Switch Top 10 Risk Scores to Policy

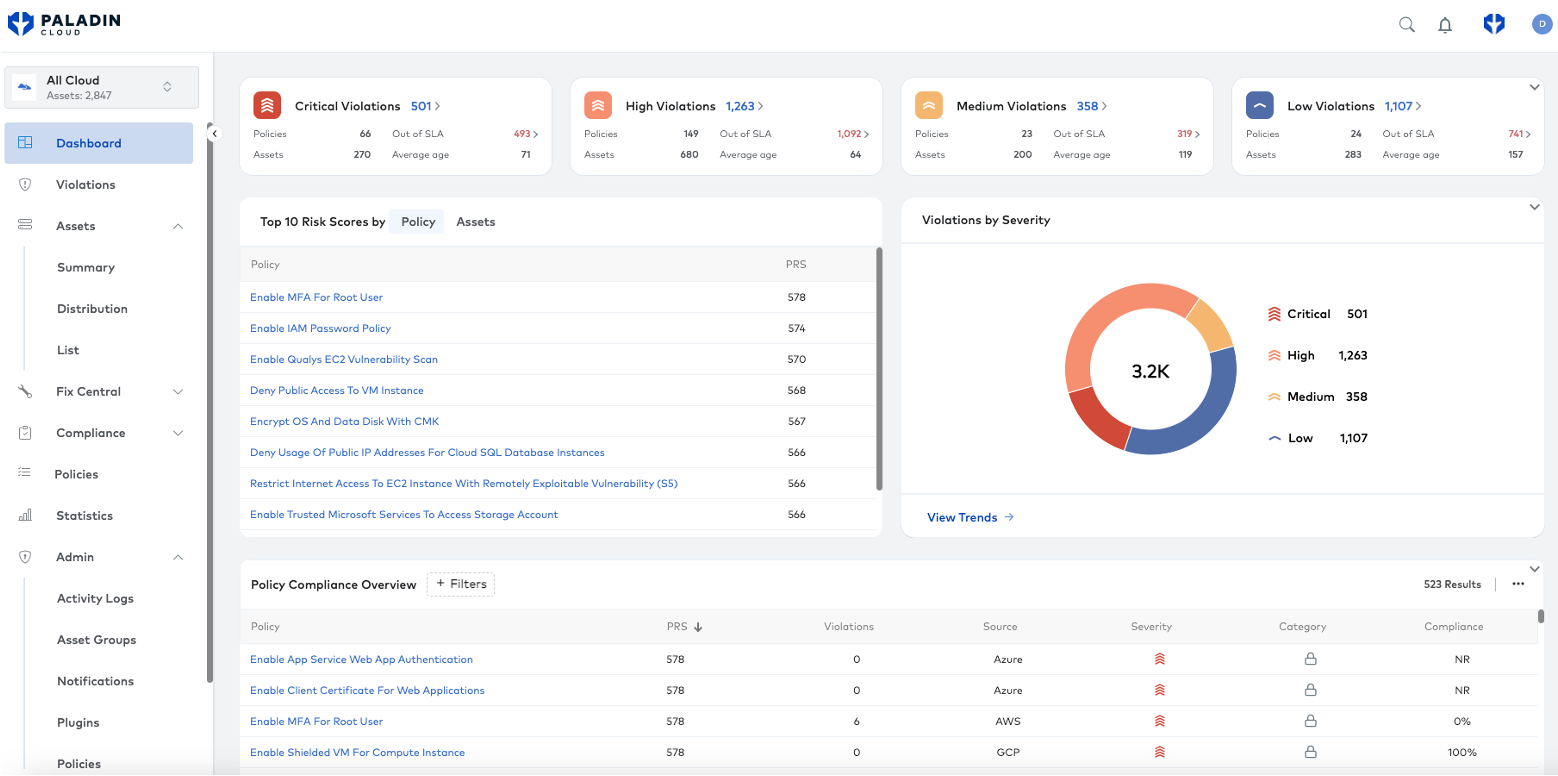pos(418,222)
